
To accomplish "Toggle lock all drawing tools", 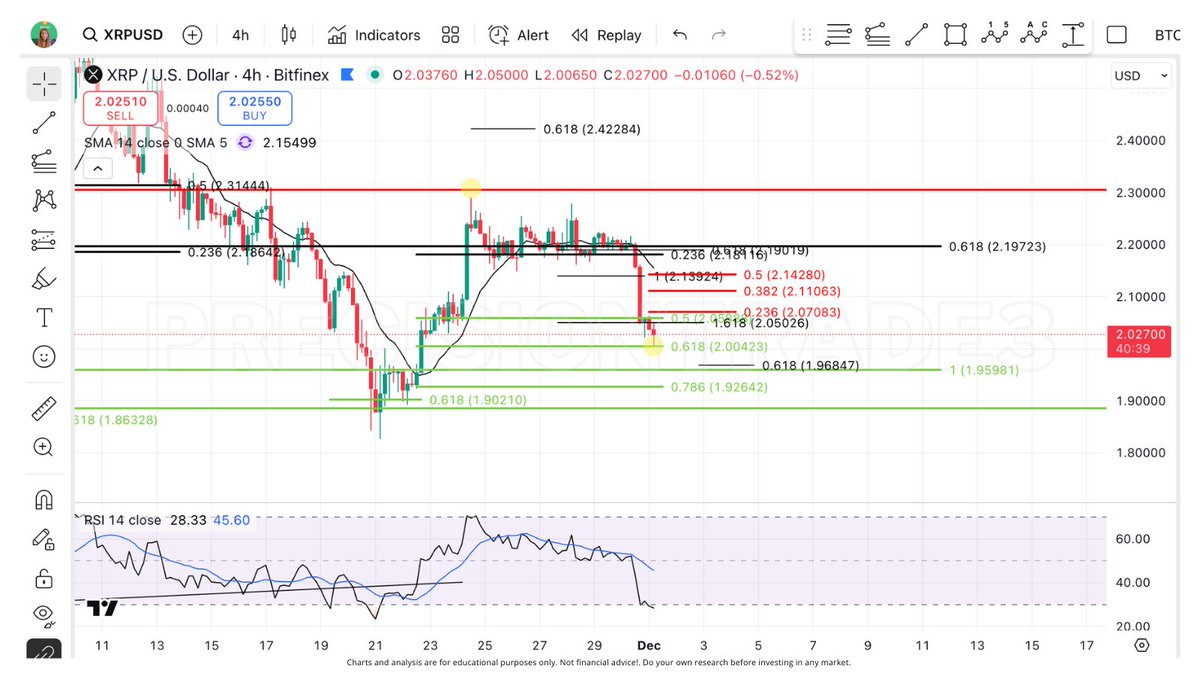I will coord(44,578).
